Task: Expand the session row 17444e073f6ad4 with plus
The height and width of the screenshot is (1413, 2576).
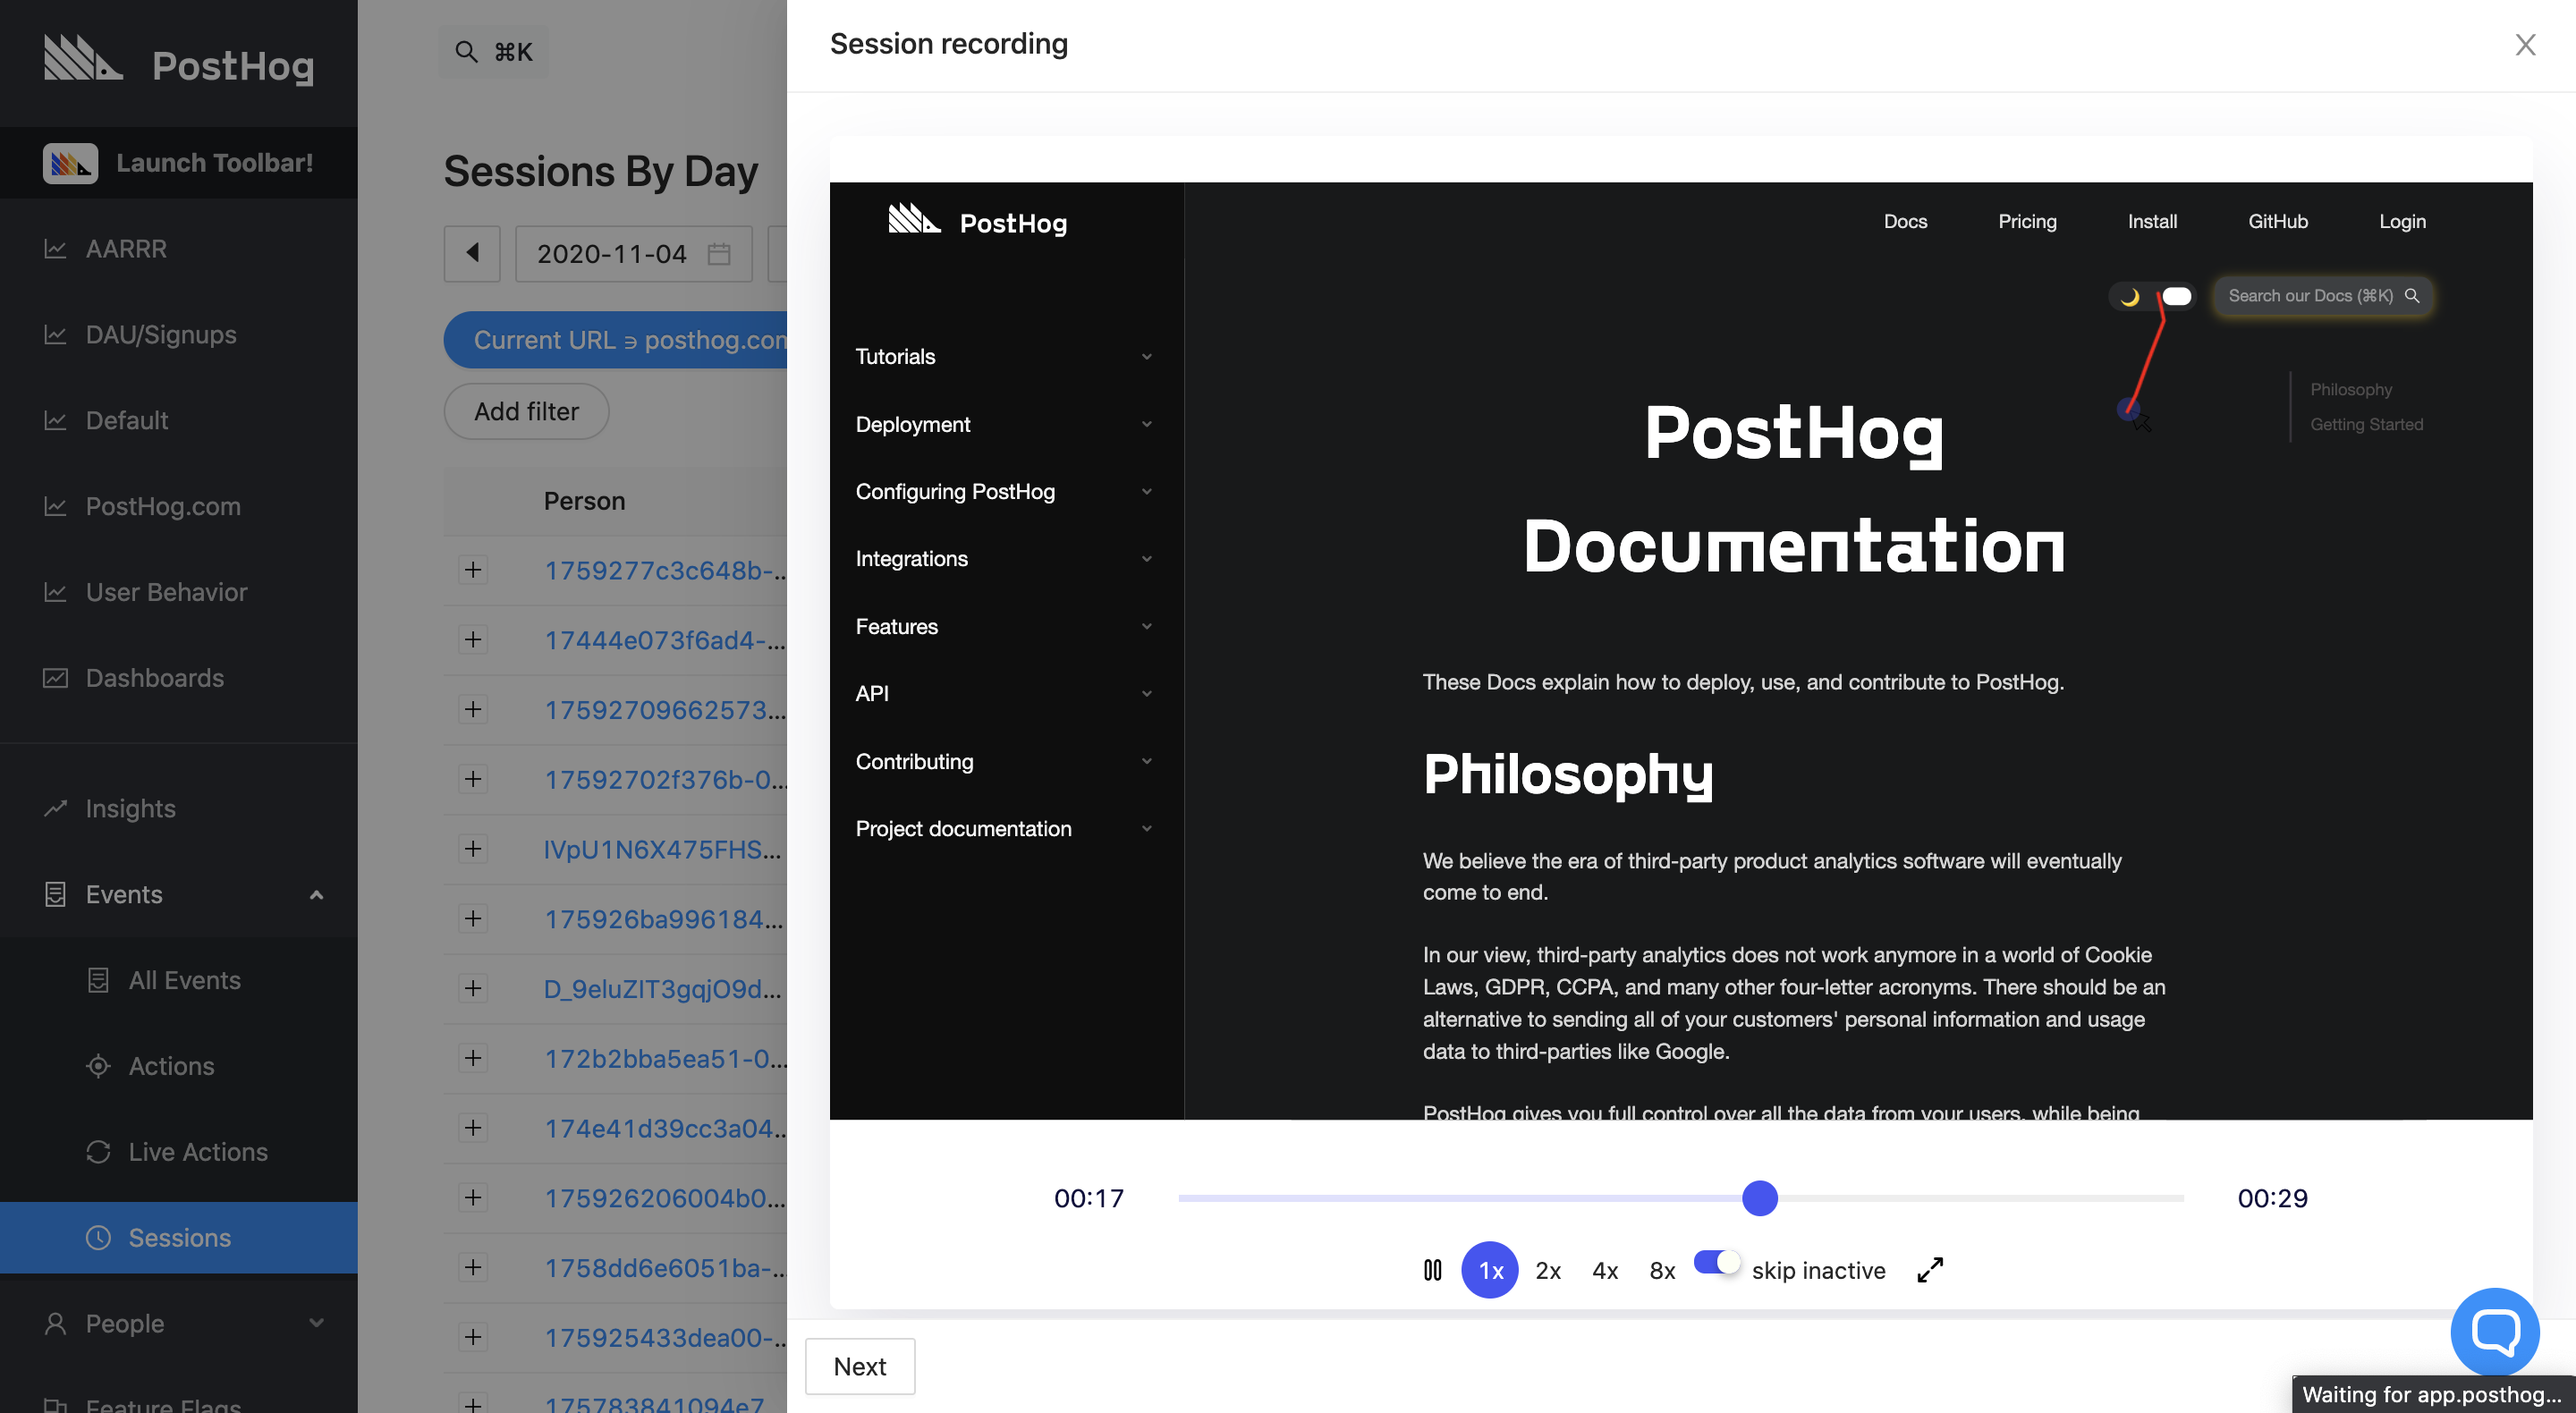Action: (x=473, y=639)
